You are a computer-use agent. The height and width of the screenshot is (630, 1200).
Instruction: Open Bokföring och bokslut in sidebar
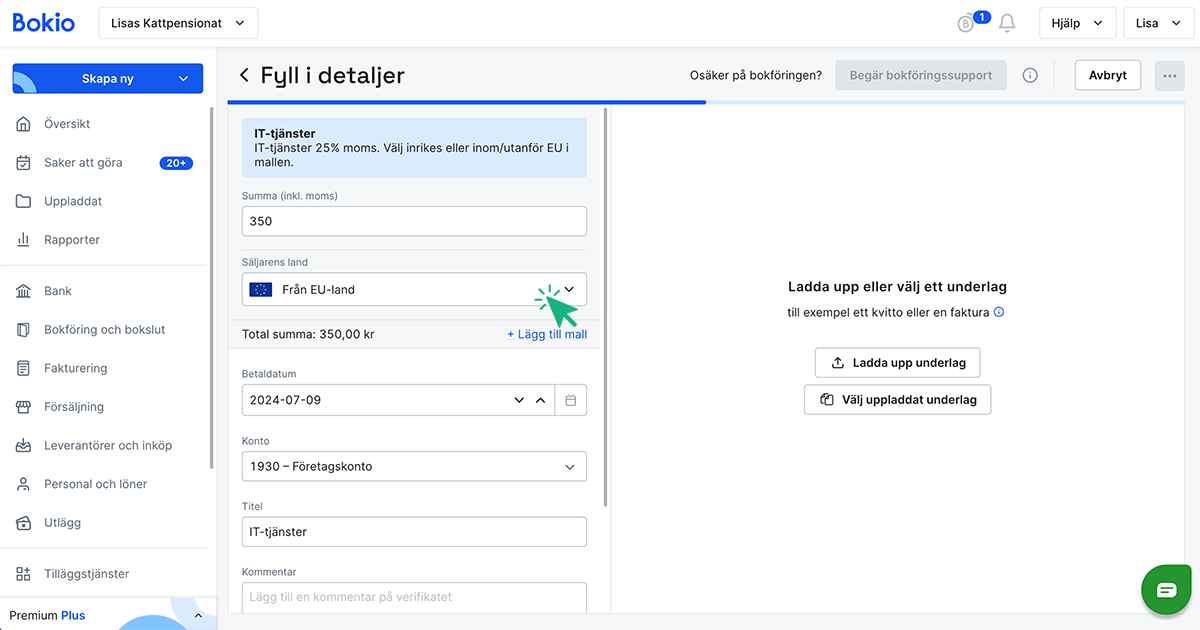click(x=104, y=330)
